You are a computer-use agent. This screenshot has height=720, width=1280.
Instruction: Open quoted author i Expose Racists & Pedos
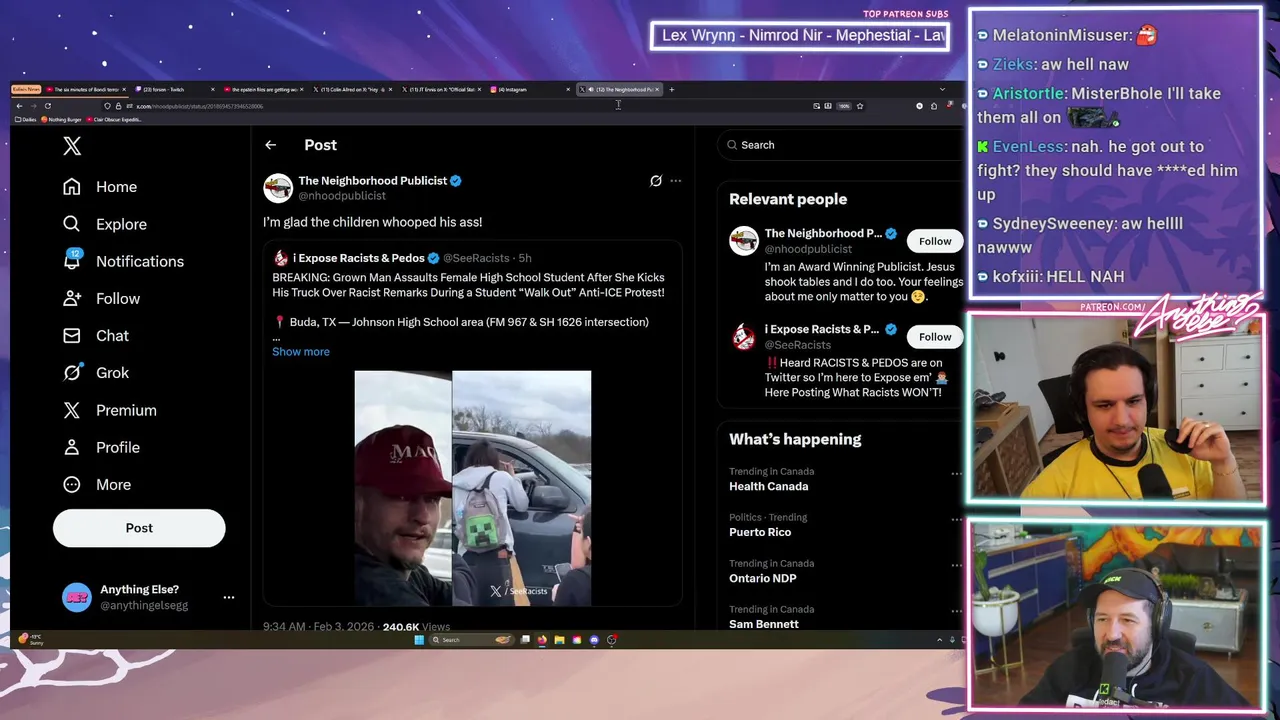click(358, 258)
